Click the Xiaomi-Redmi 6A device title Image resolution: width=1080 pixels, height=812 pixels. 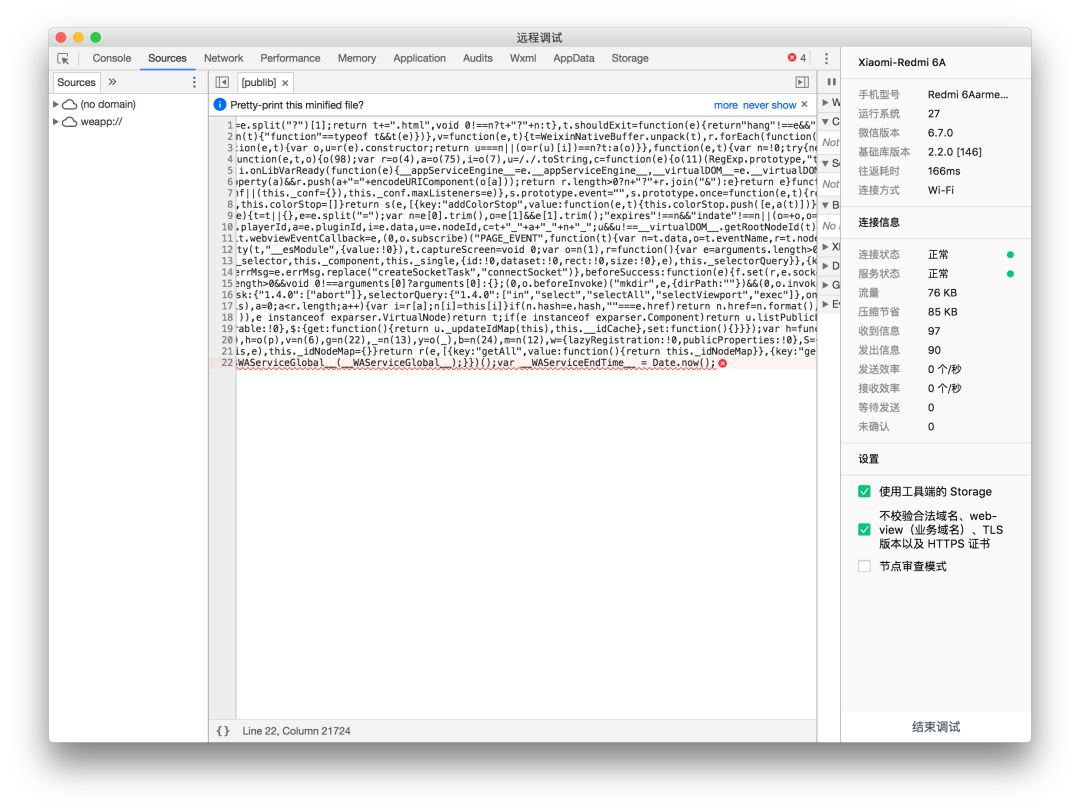click(902, 62)
